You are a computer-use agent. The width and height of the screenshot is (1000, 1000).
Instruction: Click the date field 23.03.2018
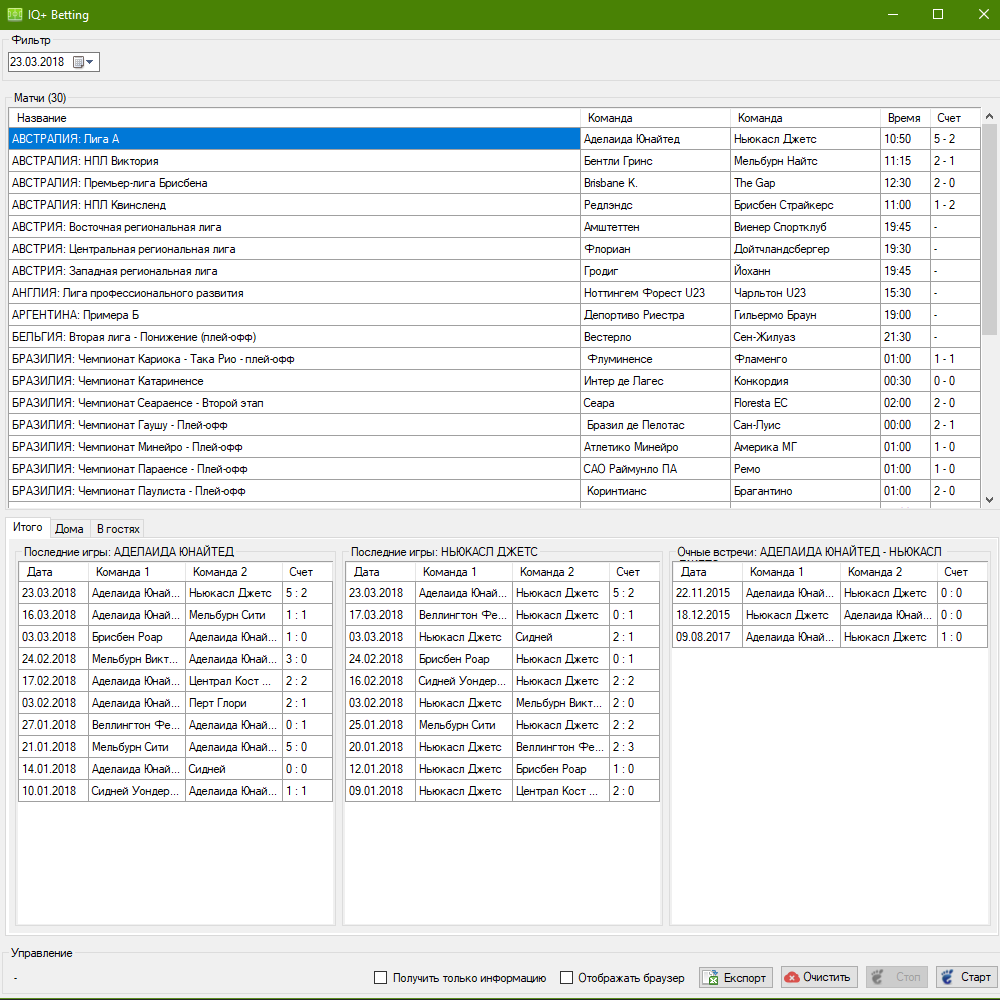click(x=37, y=62)
